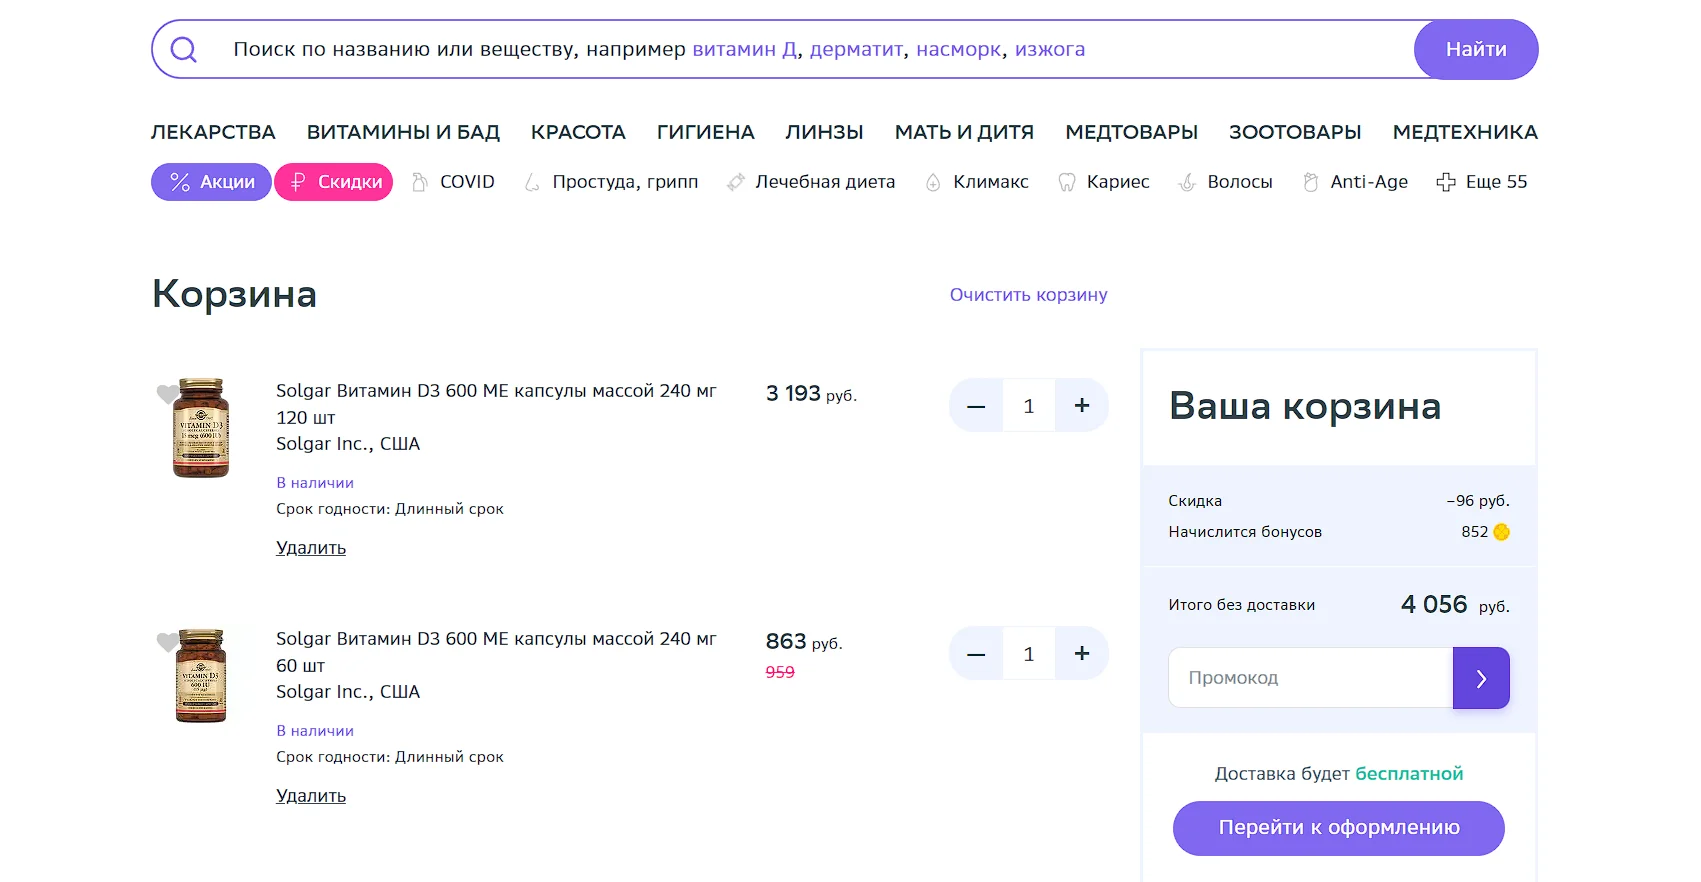
Task: Open the Акции promotions chip
Action: [x=211, y=182]
